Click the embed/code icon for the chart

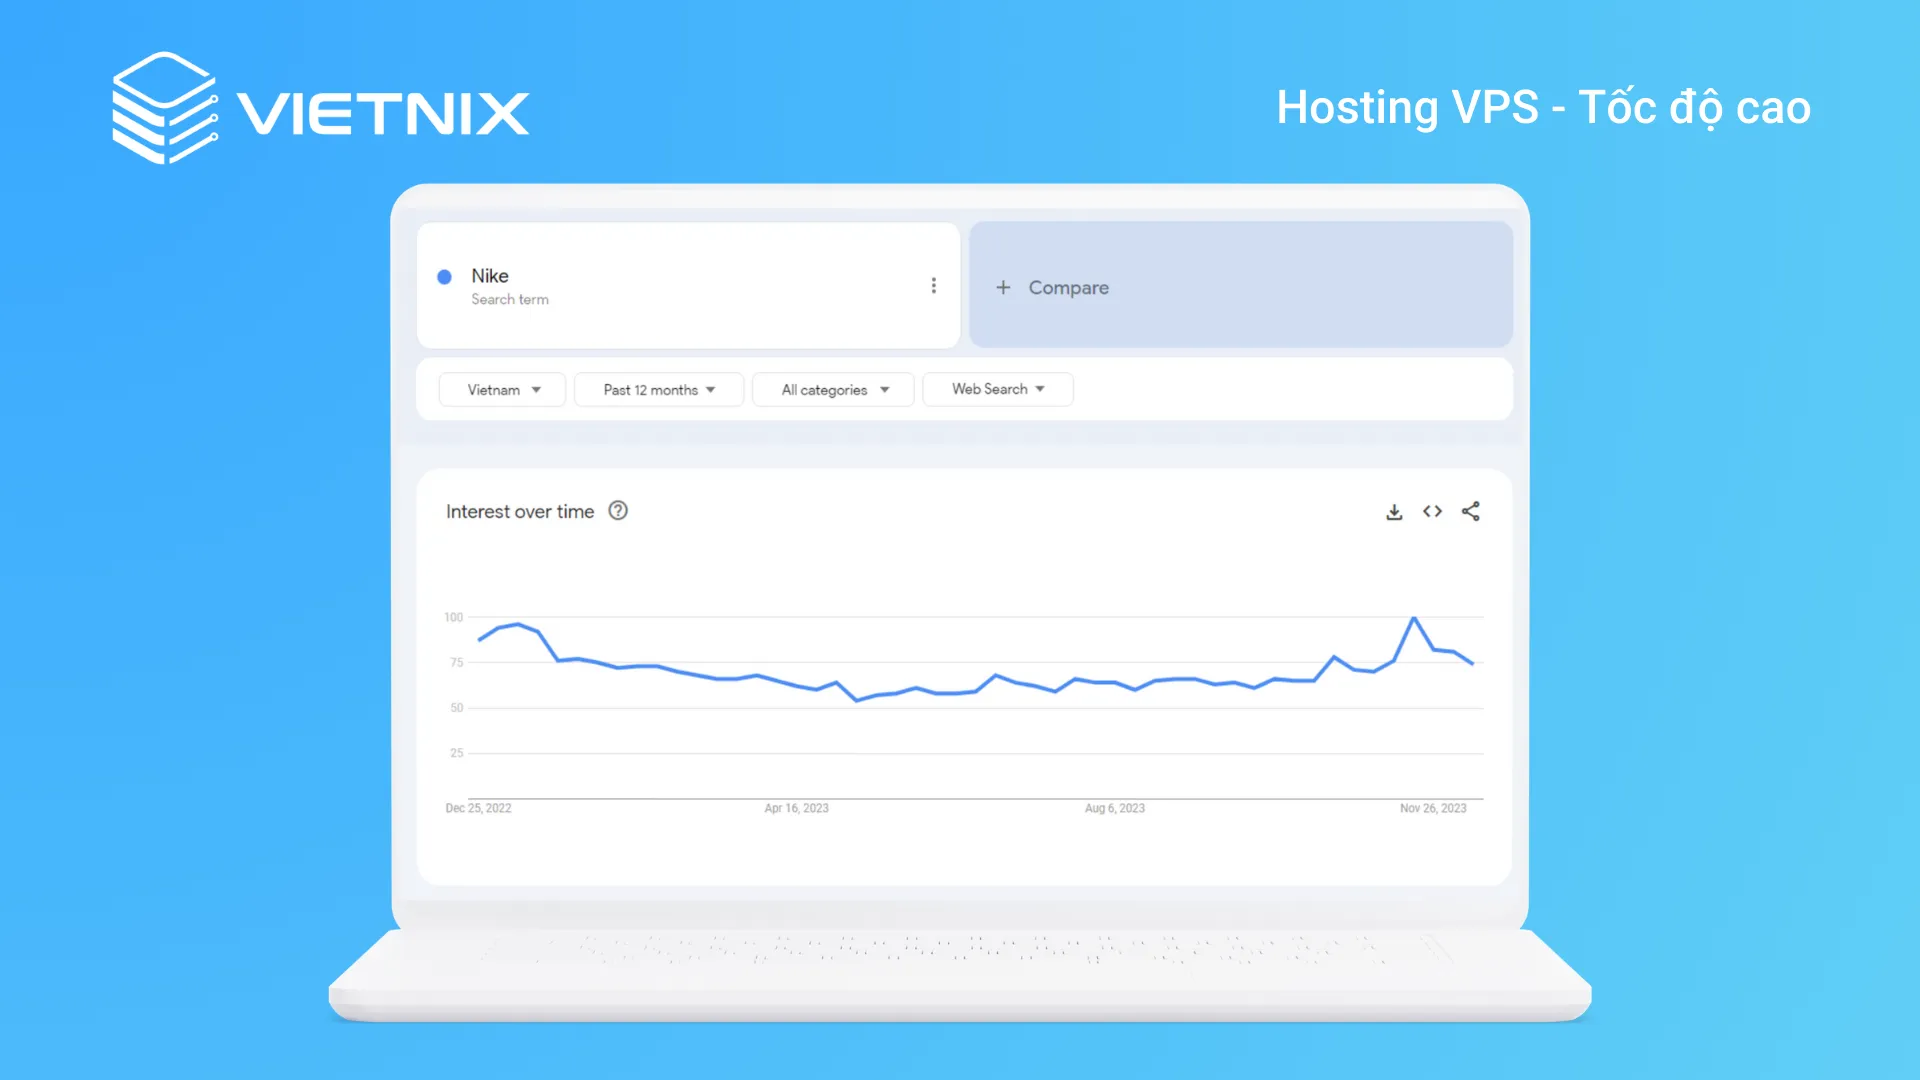[x=1432, y=512]
